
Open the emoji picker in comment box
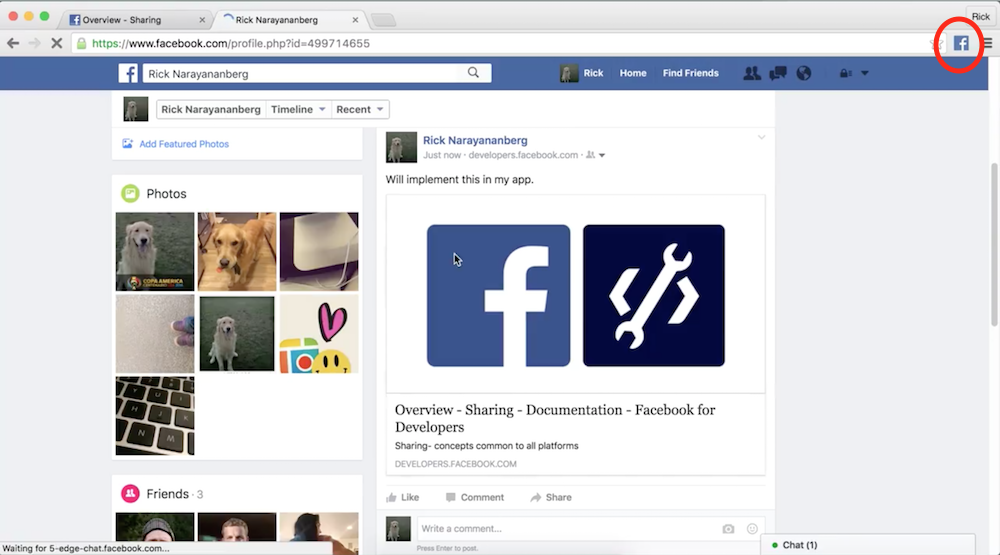pyautogui.click(x=752, y=529)
